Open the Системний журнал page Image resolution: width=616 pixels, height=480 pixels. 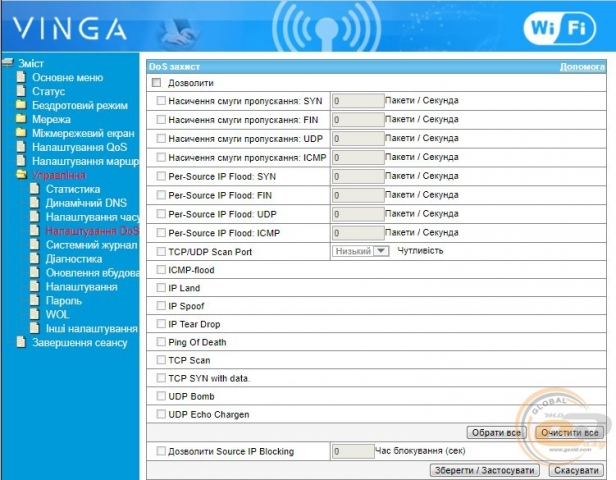[92, 245]
